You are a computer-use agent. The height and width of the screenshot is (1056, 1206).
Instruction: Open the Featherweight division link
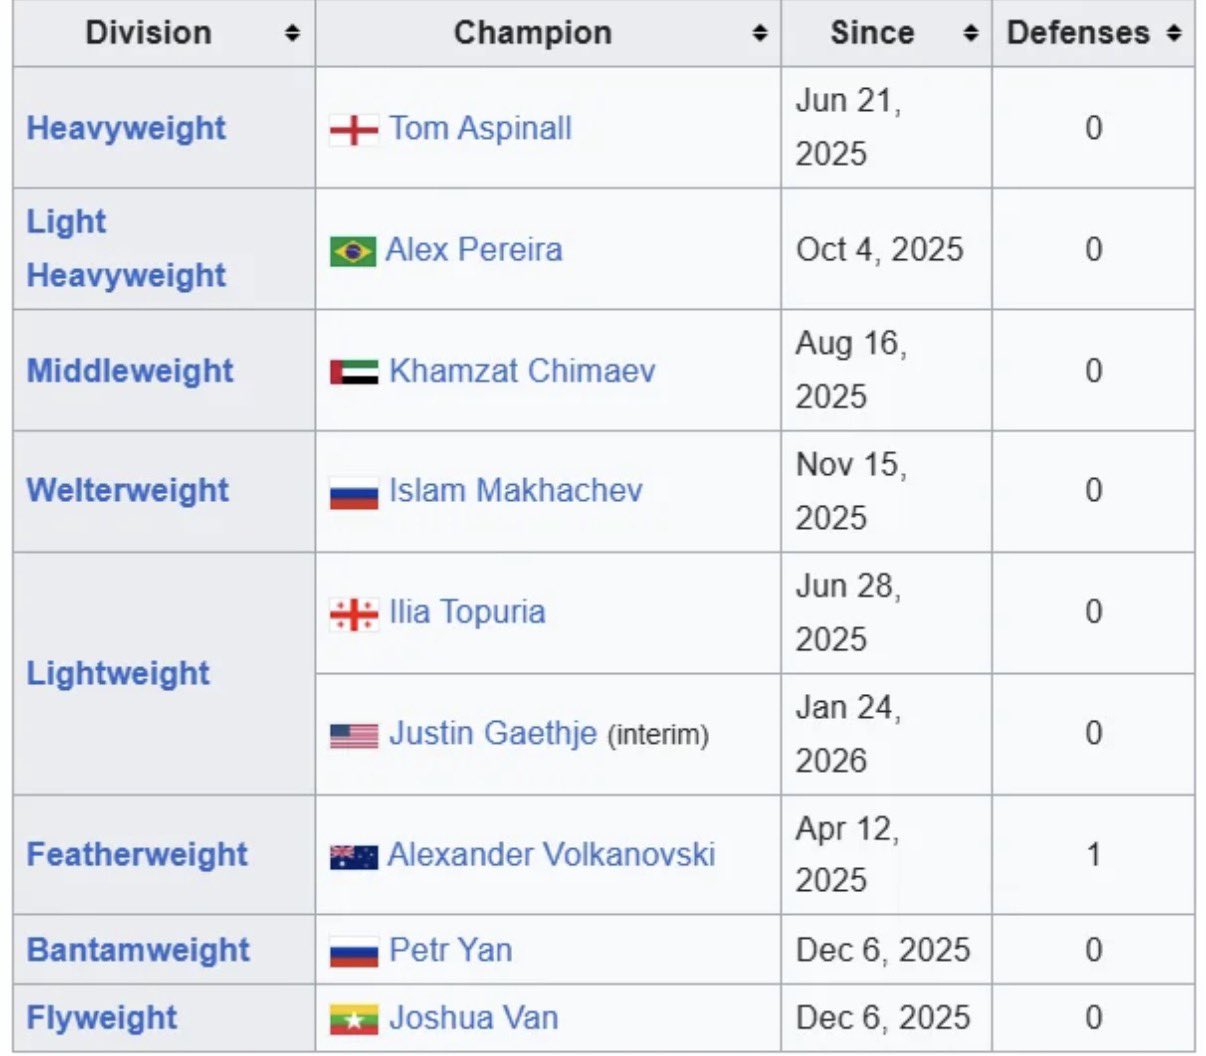click(x=137, y=855)
